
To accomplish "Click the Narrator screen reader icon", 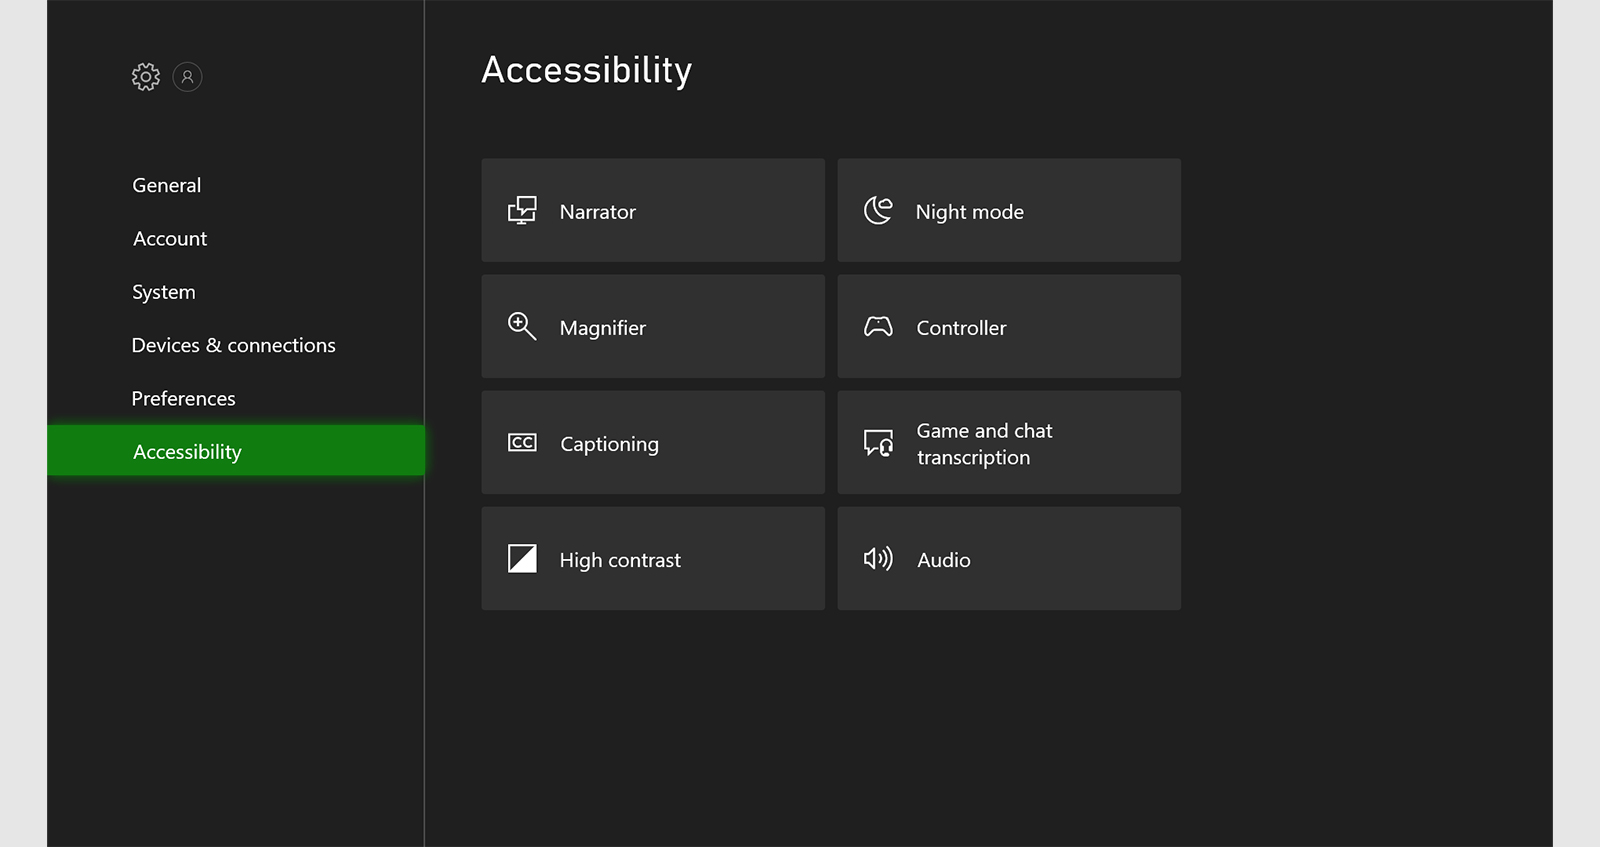I will pyautogui.click(x=522, y=210).
